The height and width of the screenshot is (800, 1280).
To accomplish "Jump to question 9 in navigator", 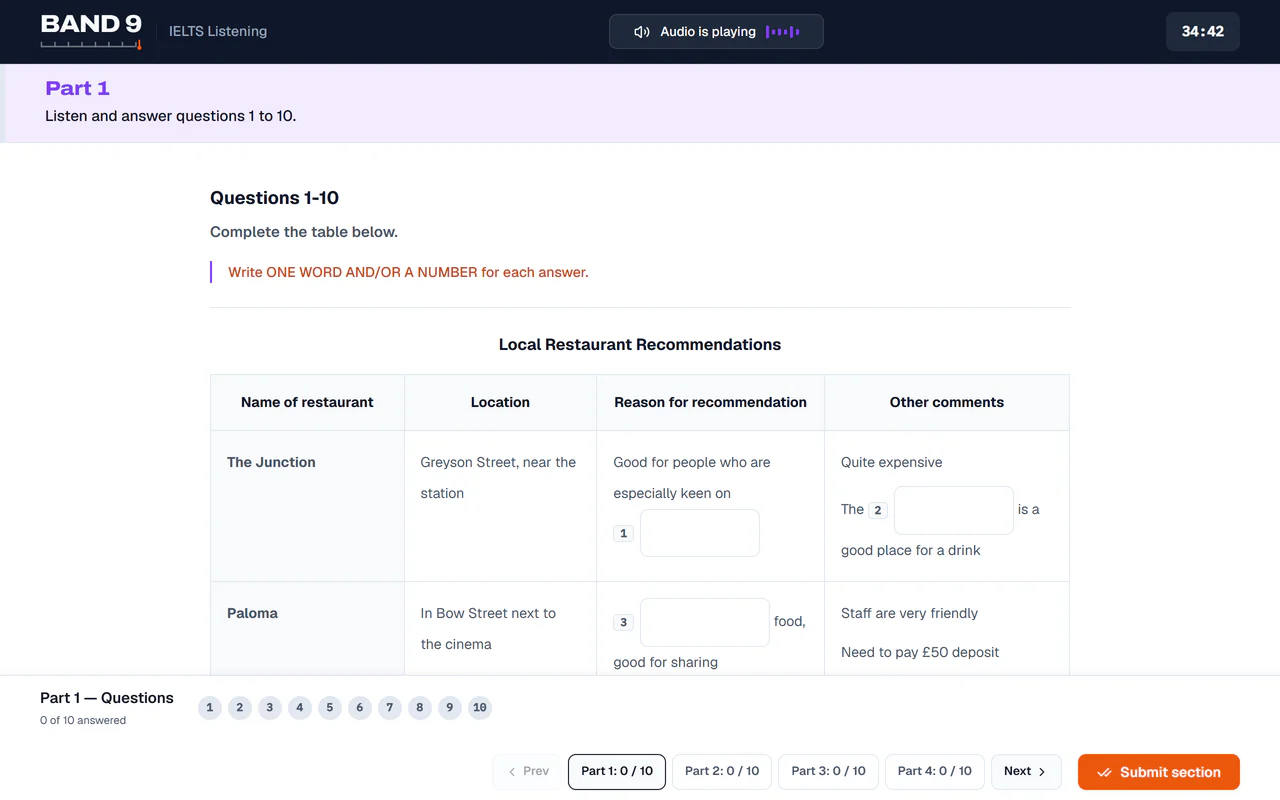I will pos(449,708).
